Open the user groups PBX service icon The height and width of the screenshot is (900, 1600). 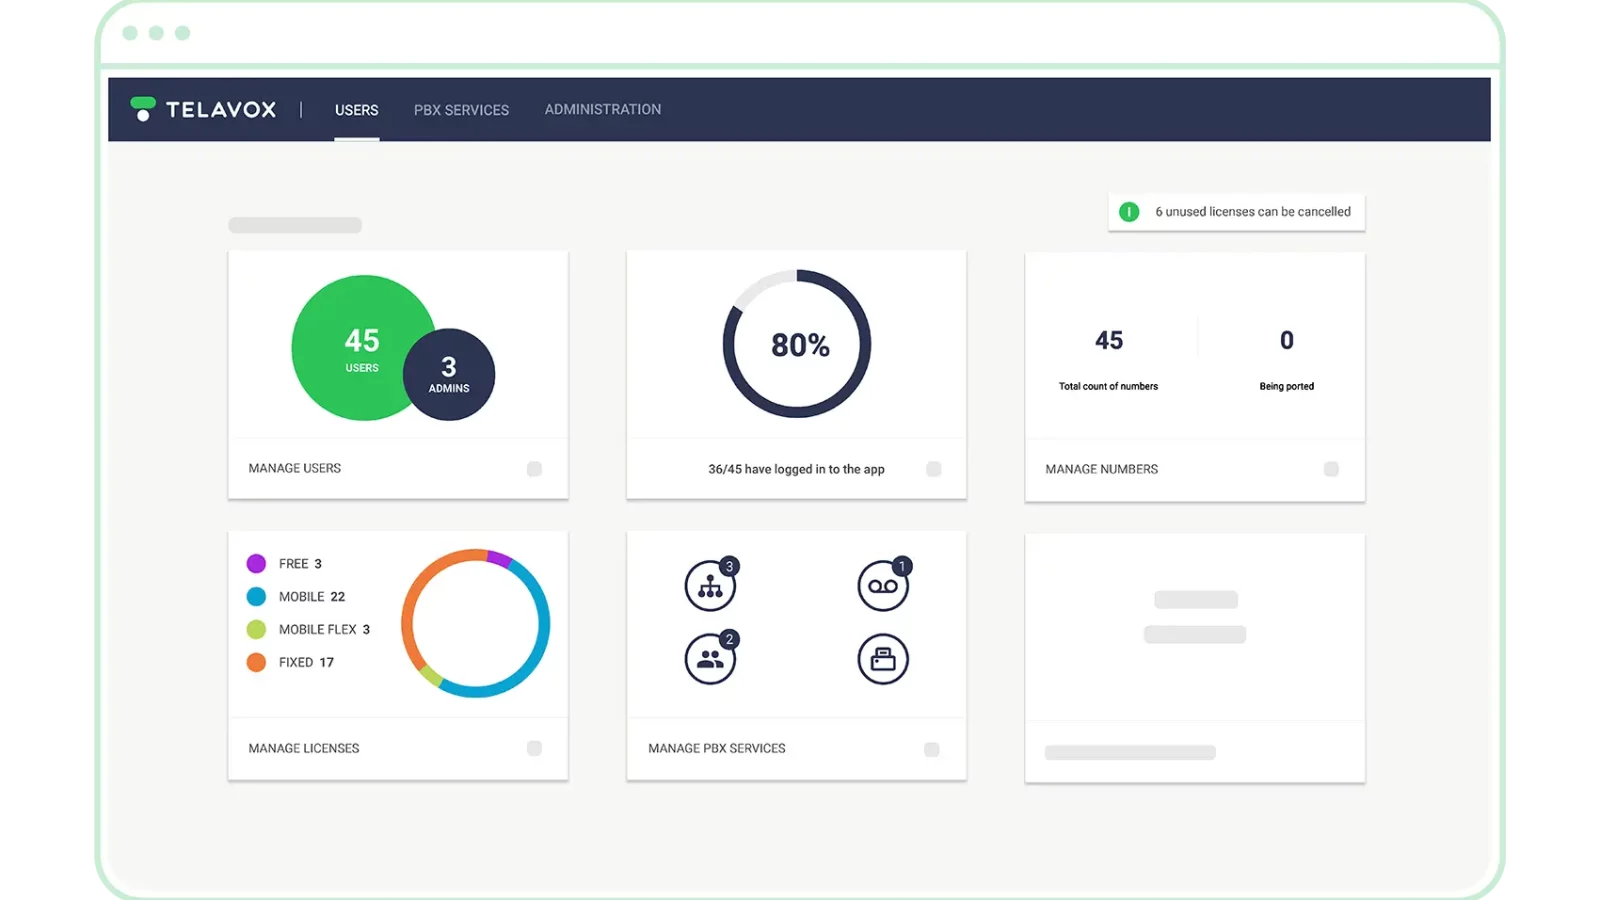point(710,659)
